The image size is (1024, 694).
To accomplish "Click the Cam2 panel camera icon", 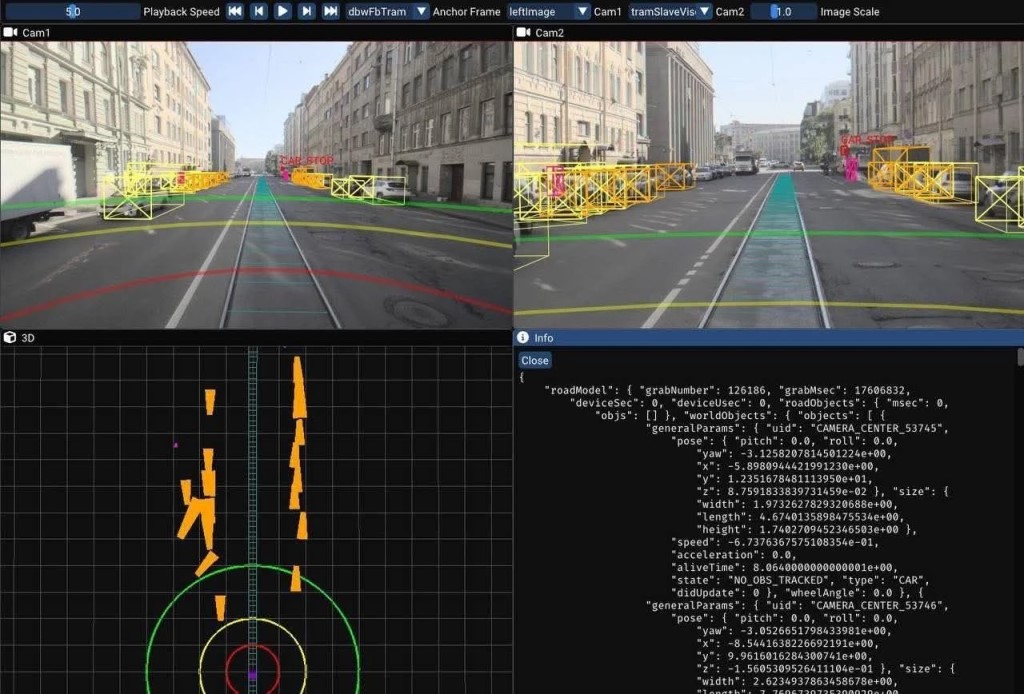I will coord(523,32).
